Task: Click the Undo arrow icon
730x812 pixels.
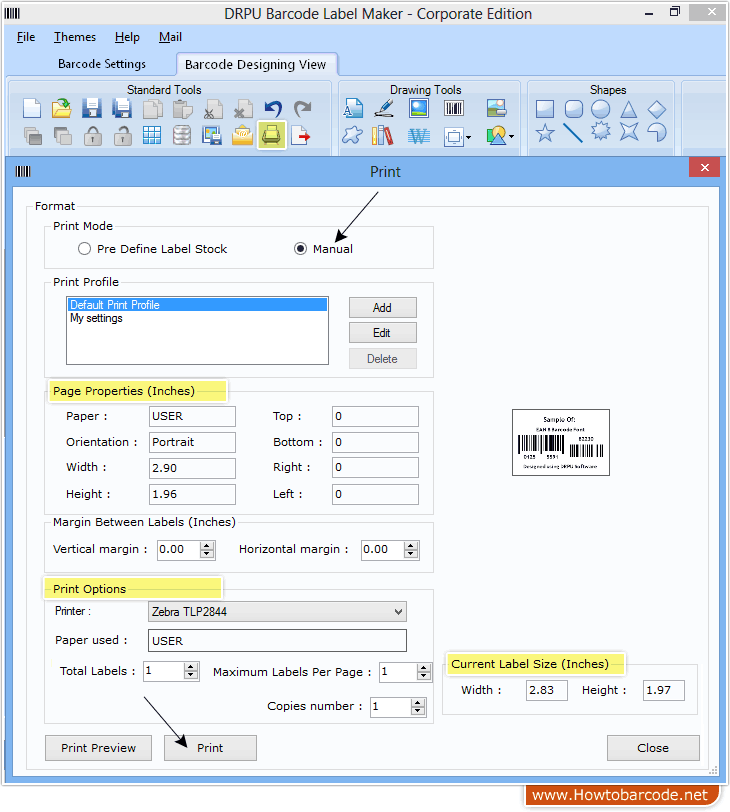Action: [273, 109]
